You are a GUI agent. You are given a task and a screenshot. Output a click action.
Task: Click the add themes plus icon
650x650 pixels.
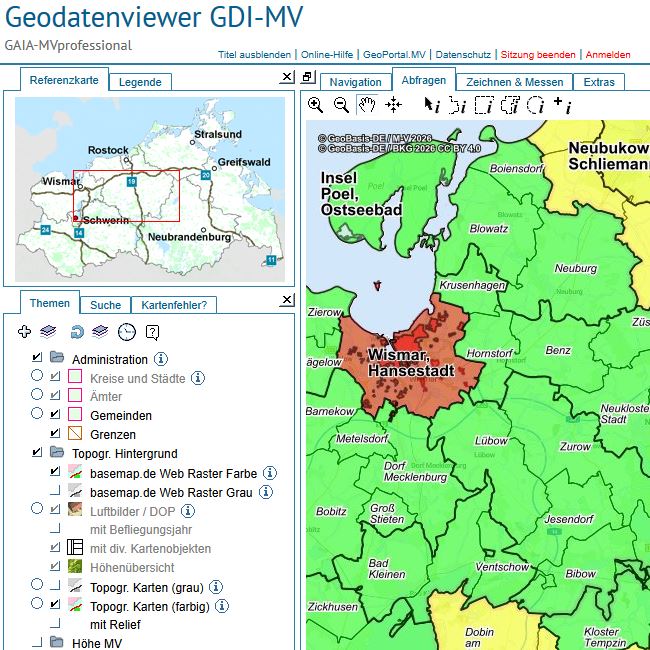(24, 332)
